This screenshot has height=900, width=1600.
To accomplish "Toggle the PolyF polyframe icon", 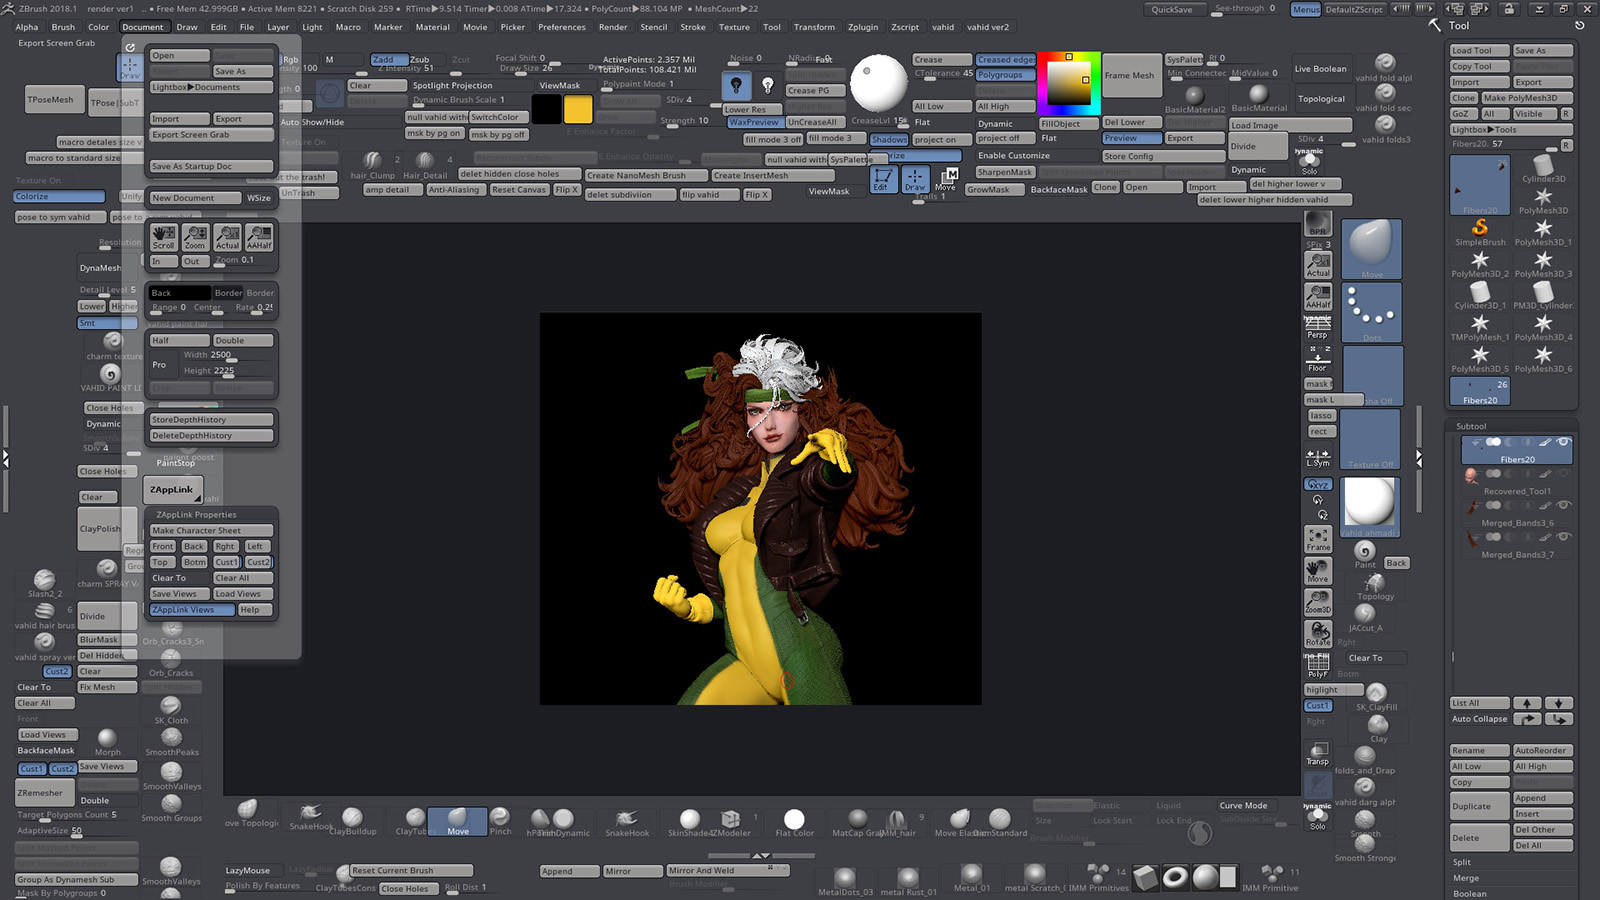I will point(1318,666).
